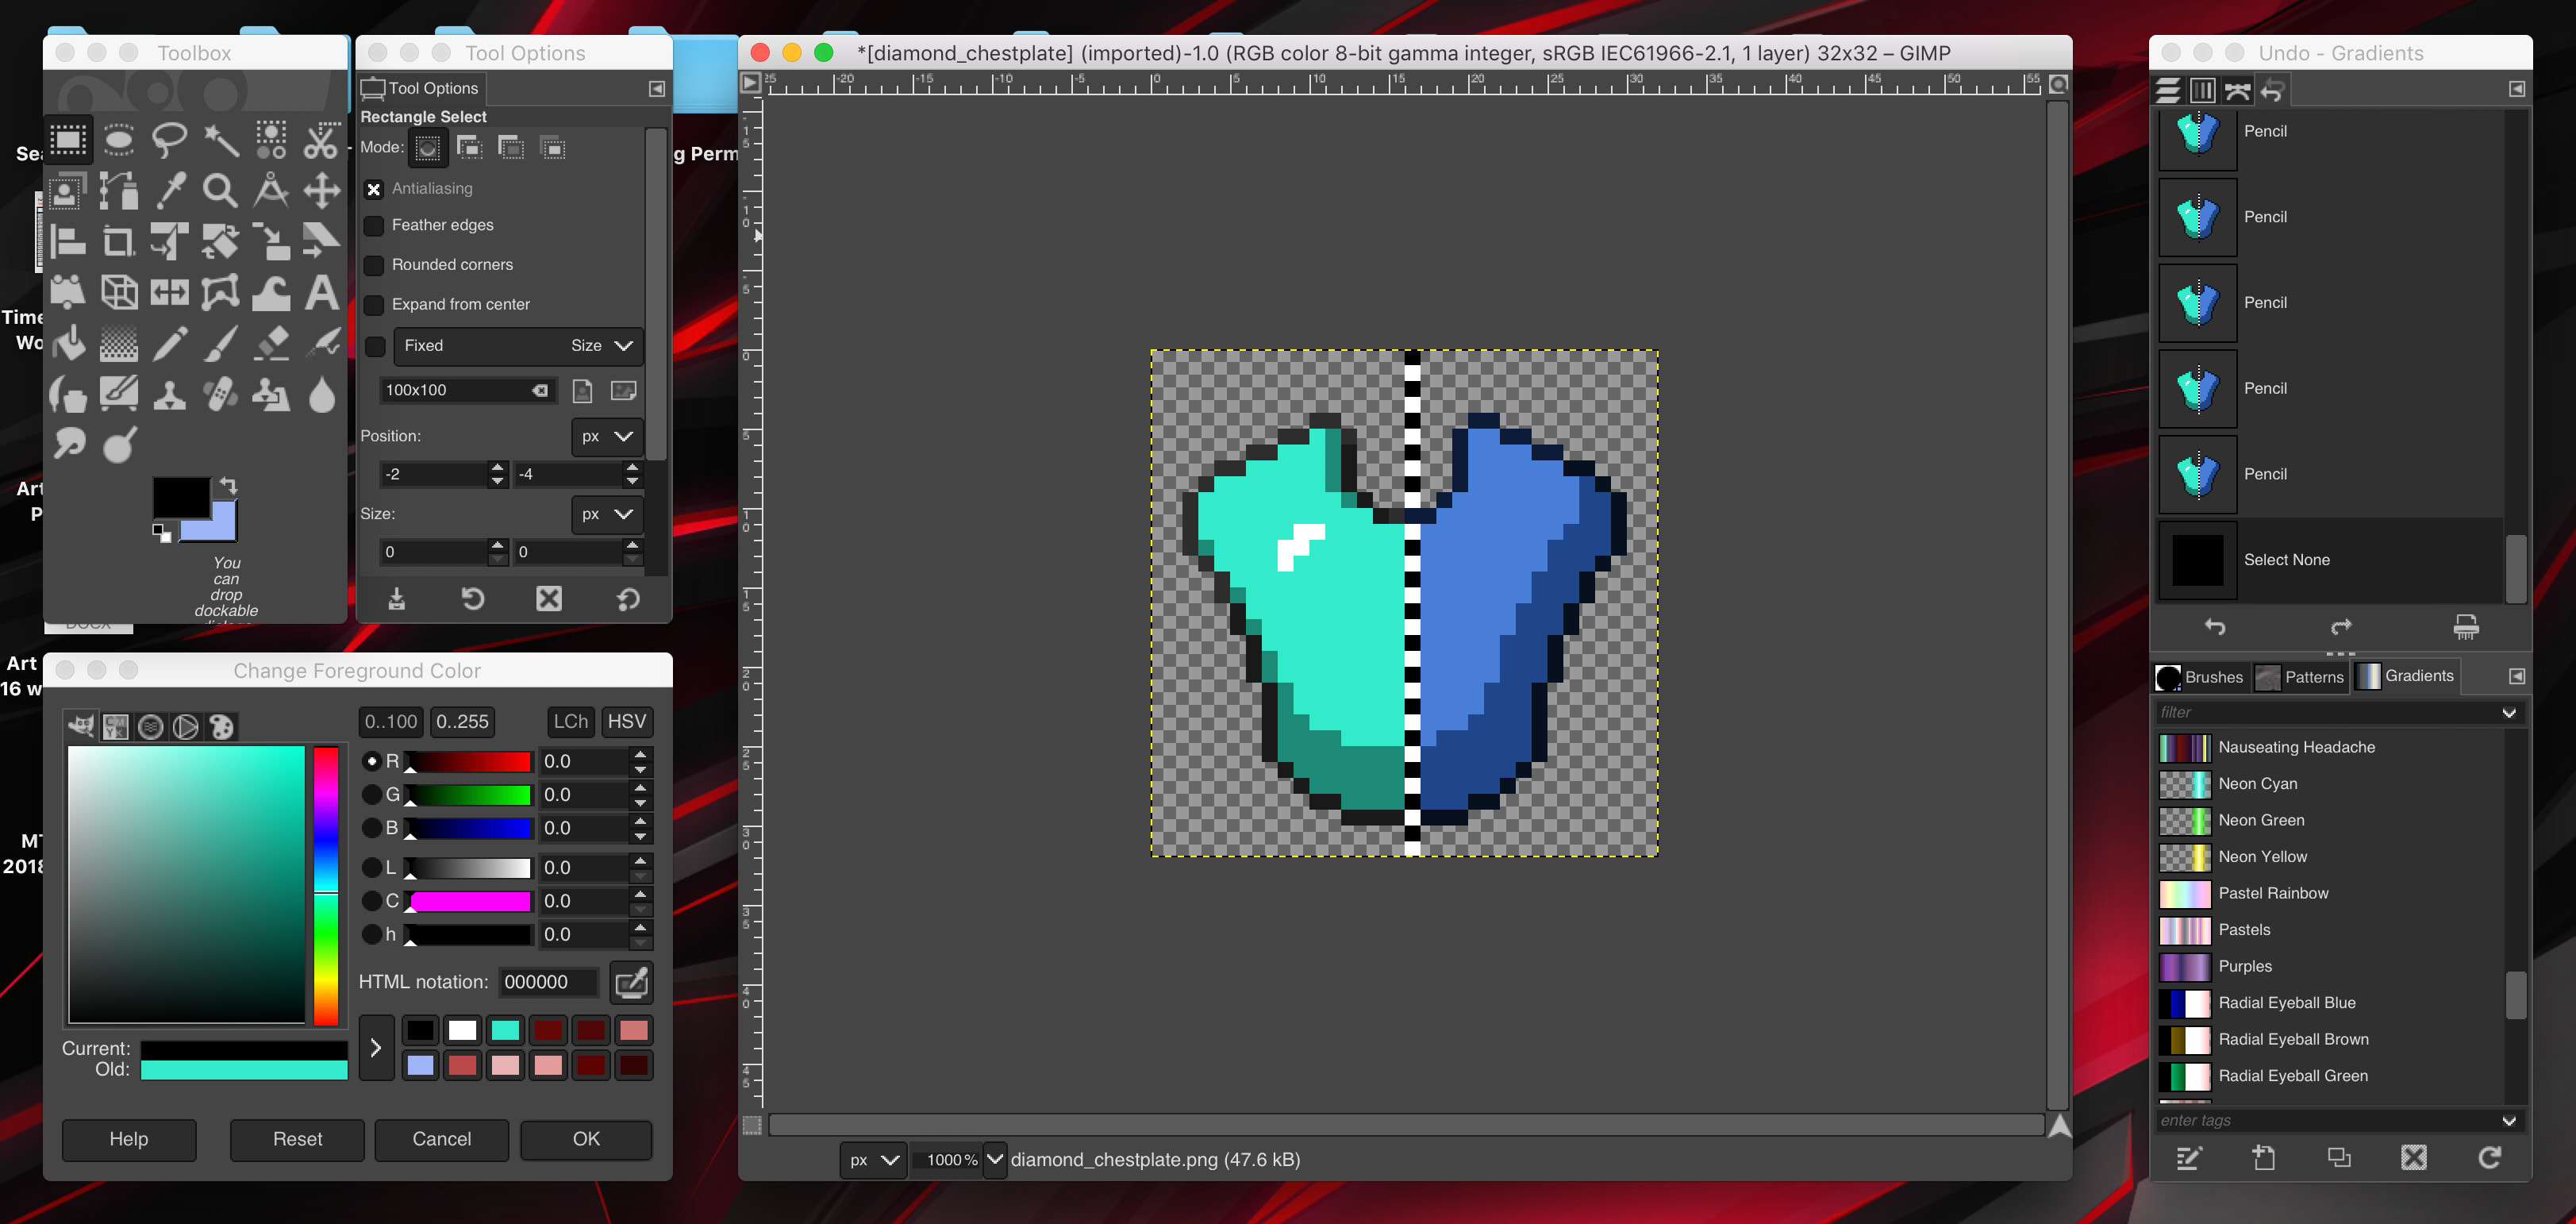Select the G channel radio button

372,795
